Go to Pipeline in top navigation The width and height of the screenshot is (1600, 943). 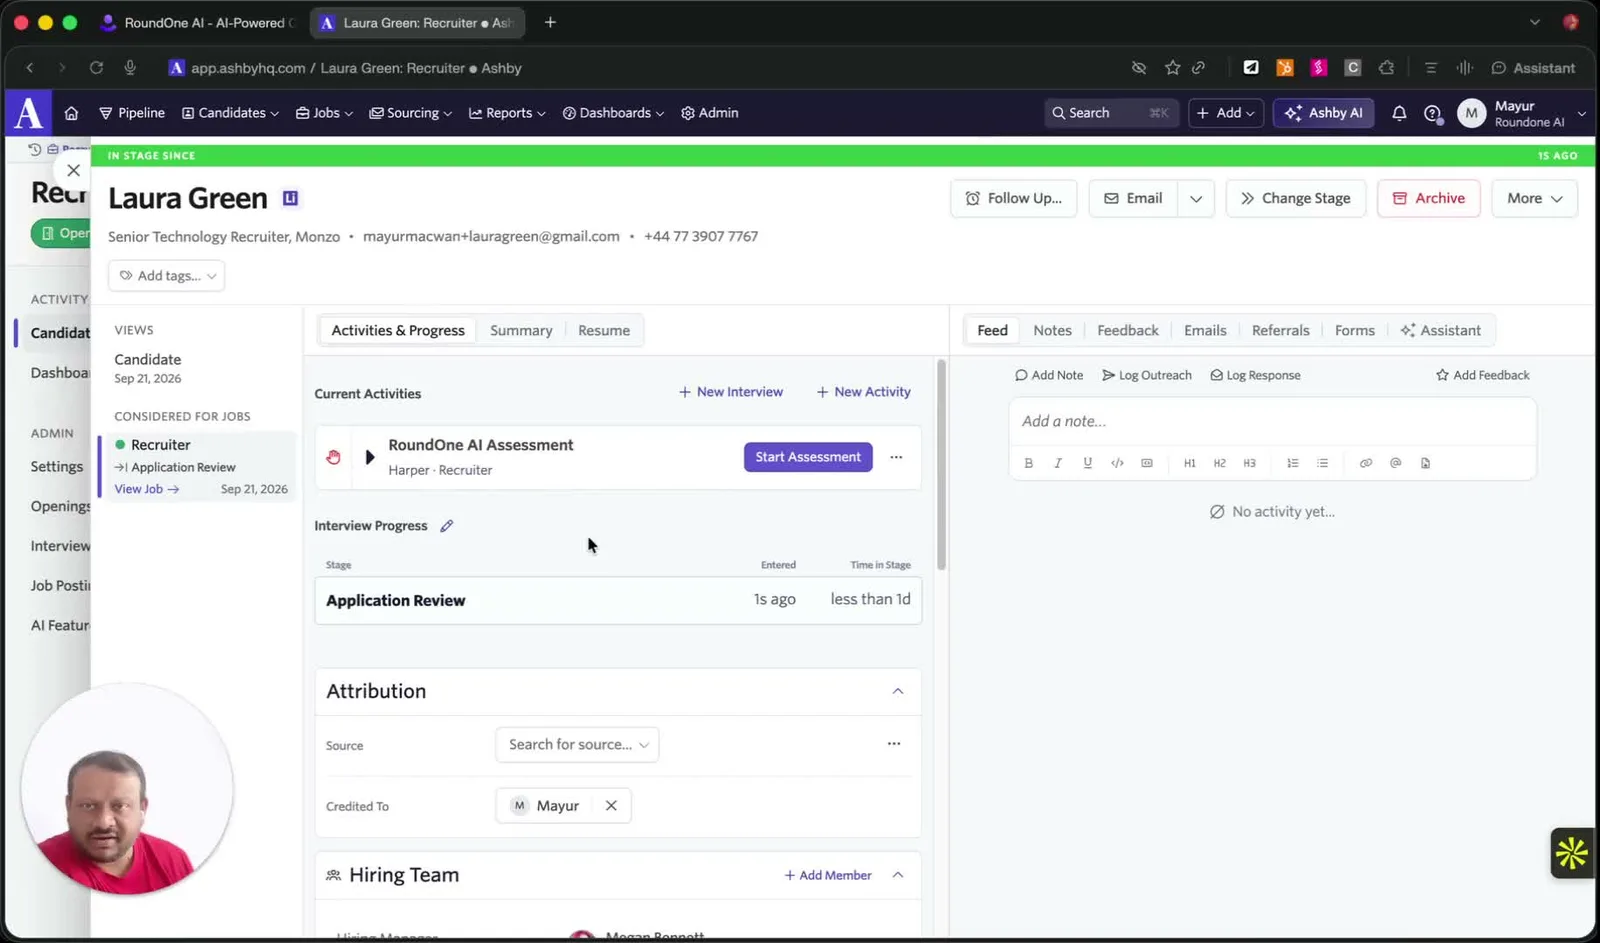(132, 113)
